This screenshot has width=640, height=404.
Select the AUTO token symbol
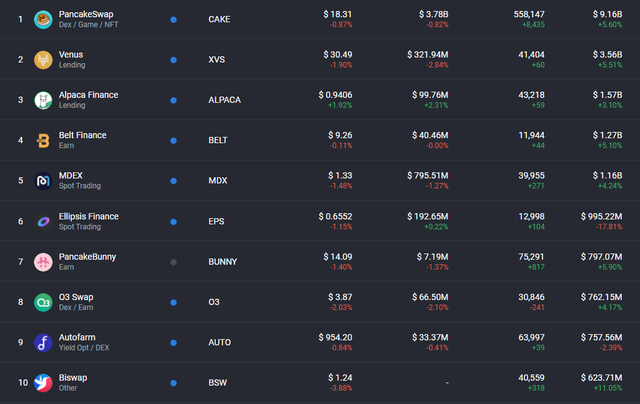(x=220, y=342)
